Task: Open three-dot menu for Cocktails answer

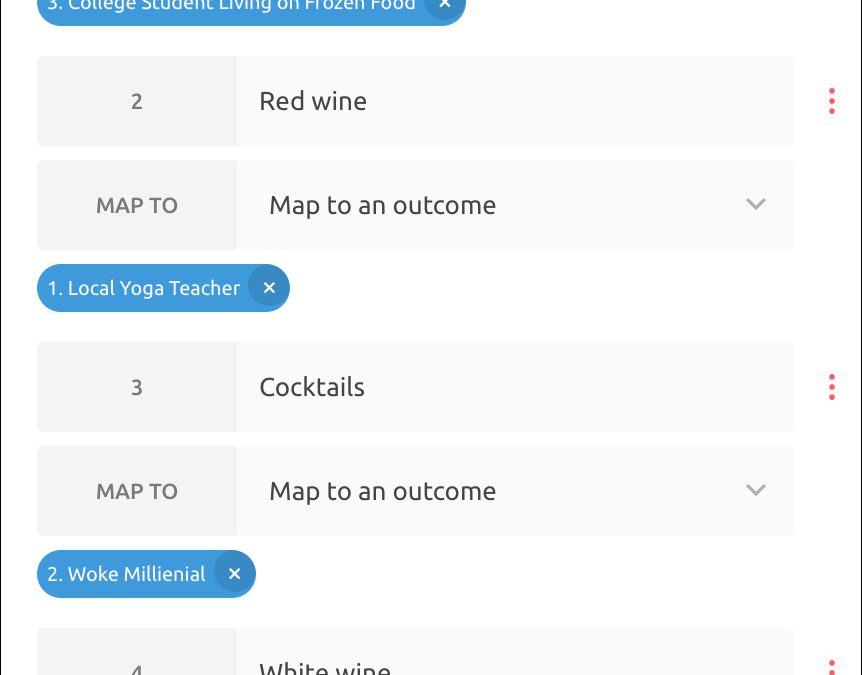Action: pos(831,387)
